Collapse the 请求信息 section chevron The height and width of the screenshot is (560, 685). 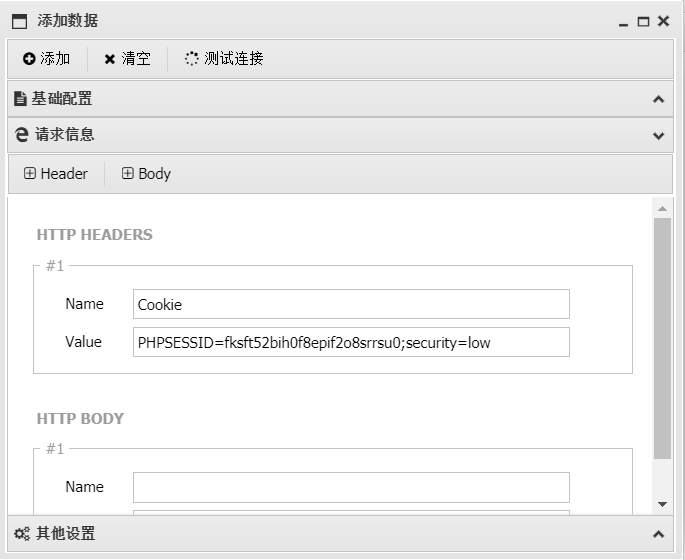658,135
